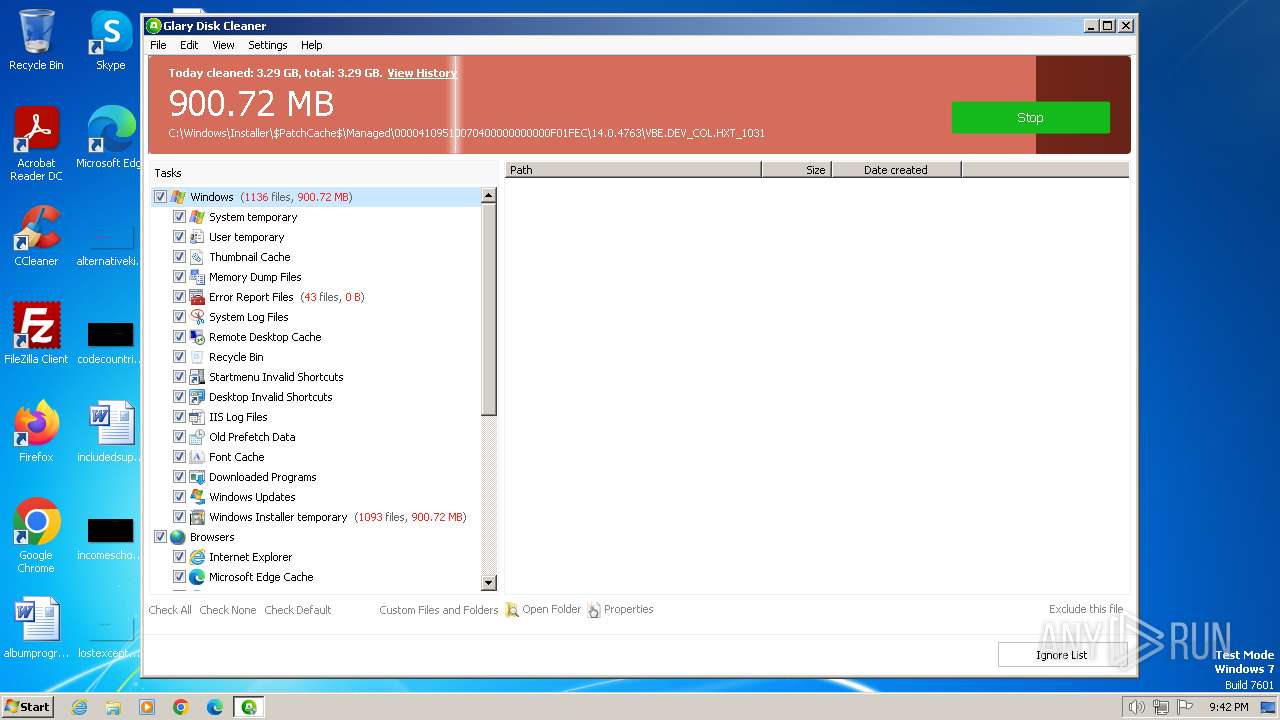1280x720 pixels.
Task: Click the Microsoft Edge Cache icon
Action: [197, 577]
